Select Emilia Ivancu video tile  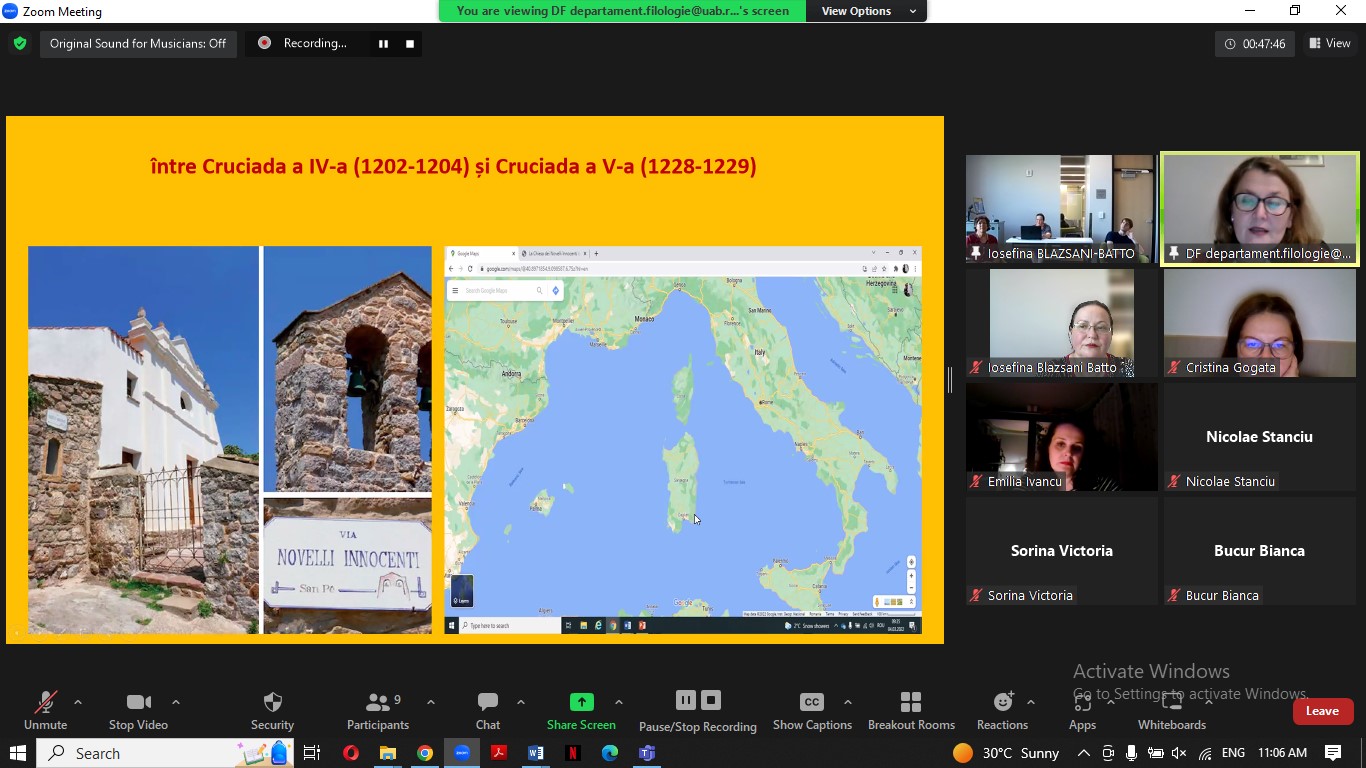(1061, 436)
